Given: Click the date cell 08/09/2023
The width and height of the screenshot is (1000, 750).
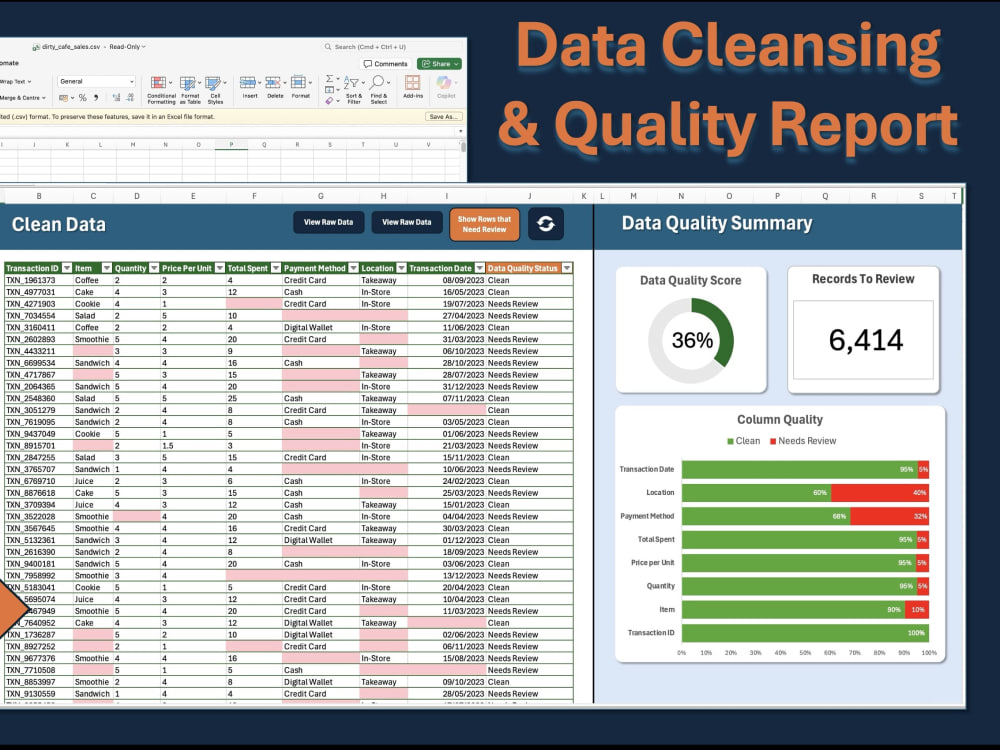Looking at the screenshot, I should pyautogui.click(x=446, y=280).
